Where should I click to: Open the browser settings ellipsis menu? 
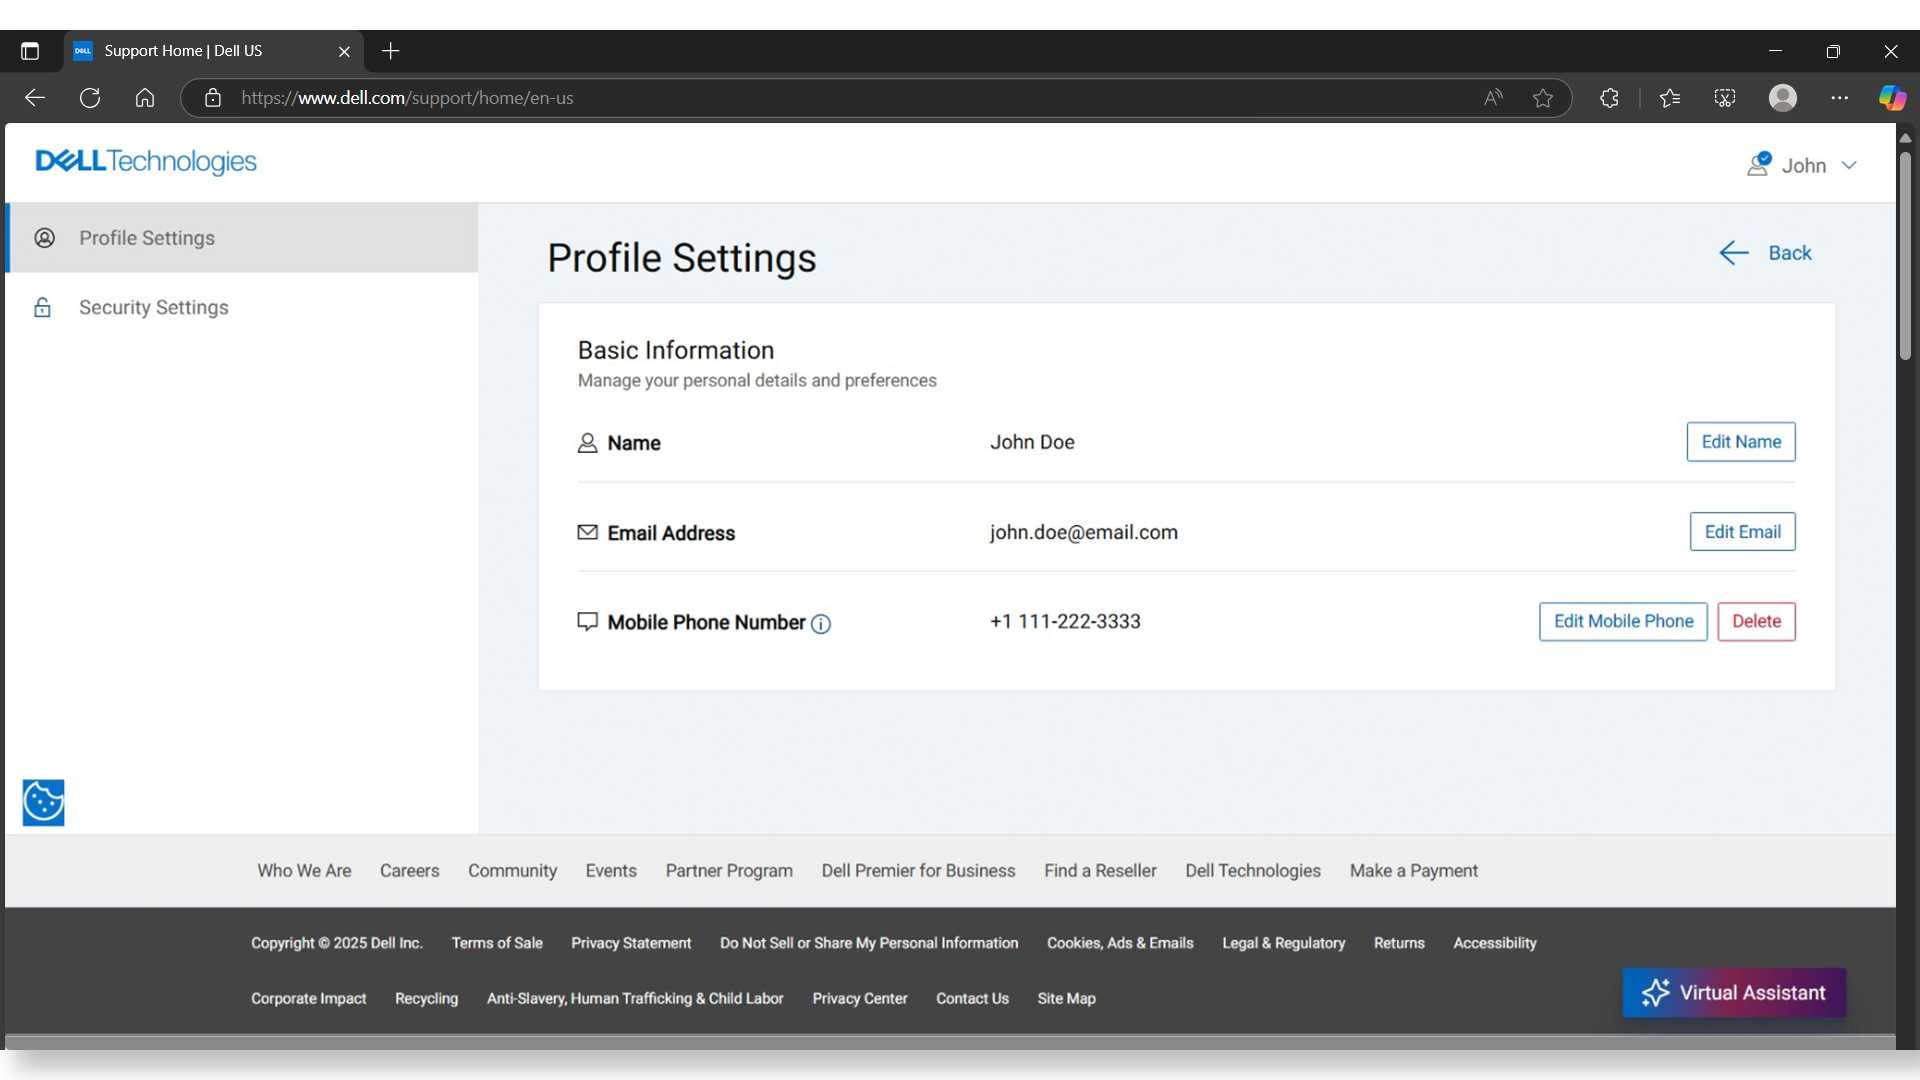pyautogui.click(x=1840, y=97)
